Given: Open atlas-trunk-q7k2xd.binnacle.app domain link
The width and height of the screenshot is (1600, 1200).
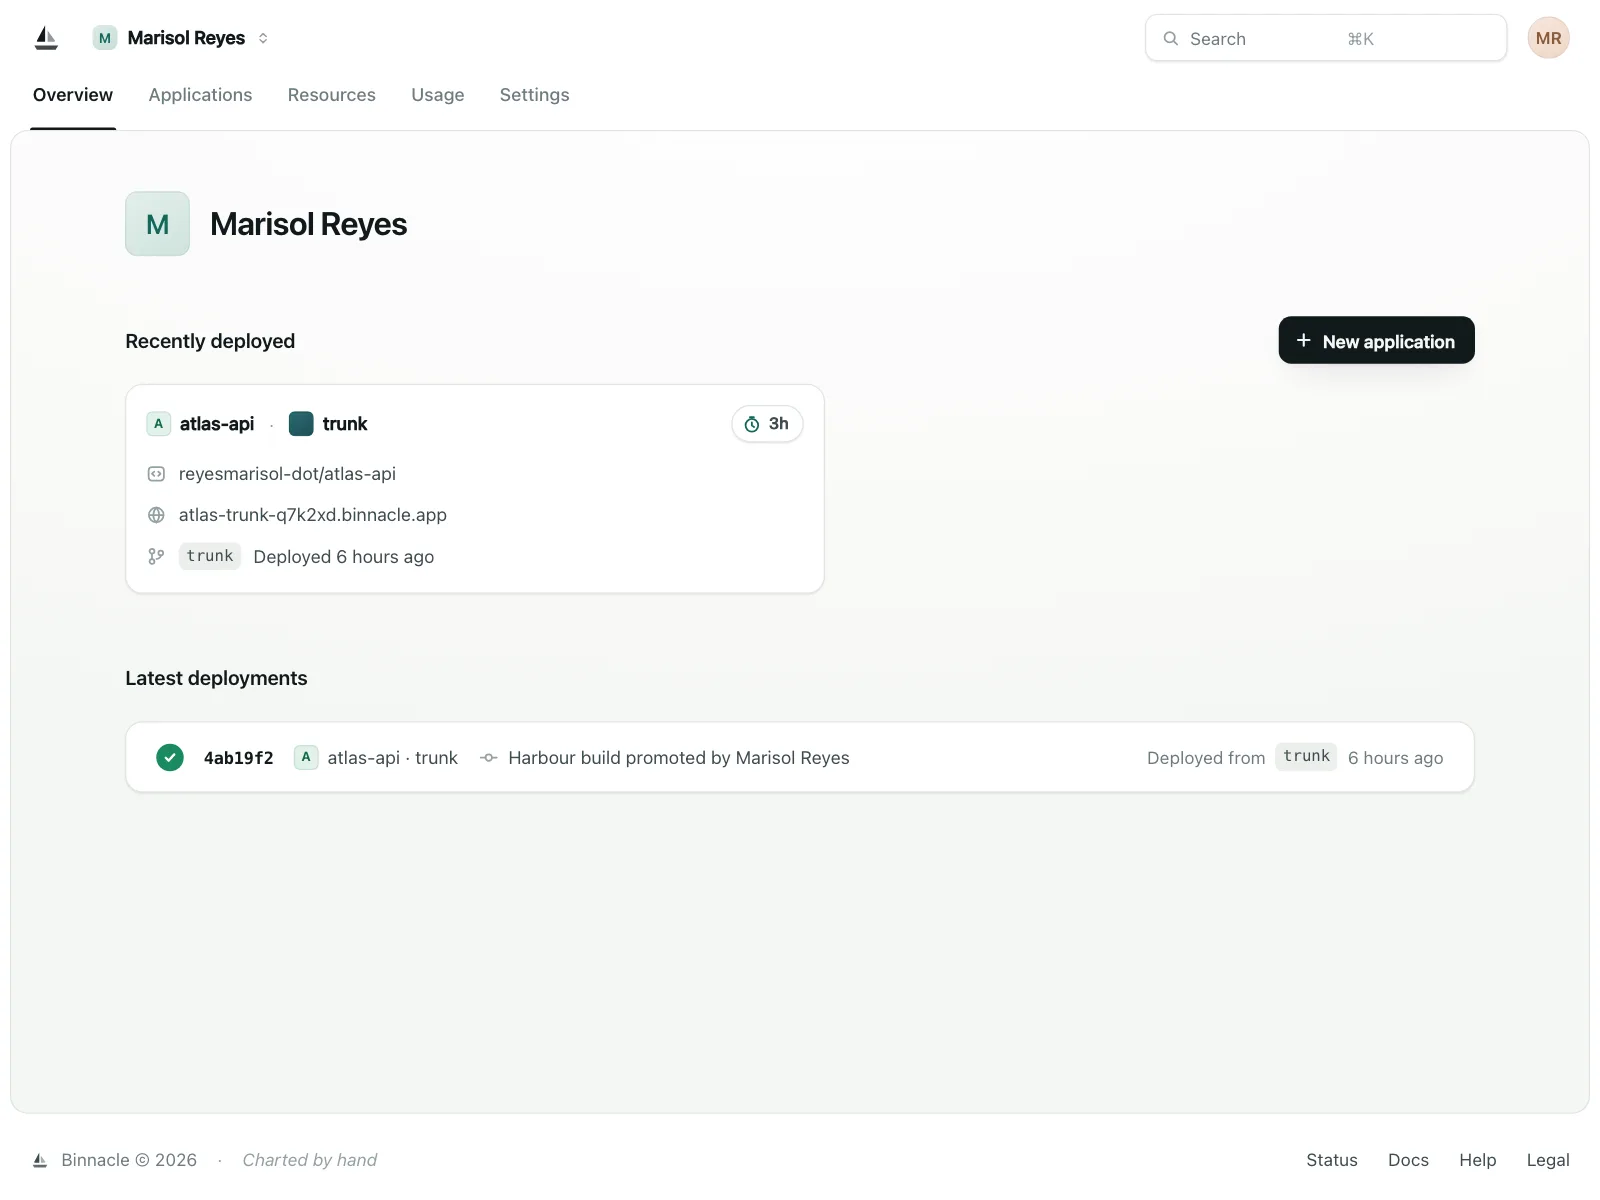Looking at the screenshot, I should [x=313, y=515].
